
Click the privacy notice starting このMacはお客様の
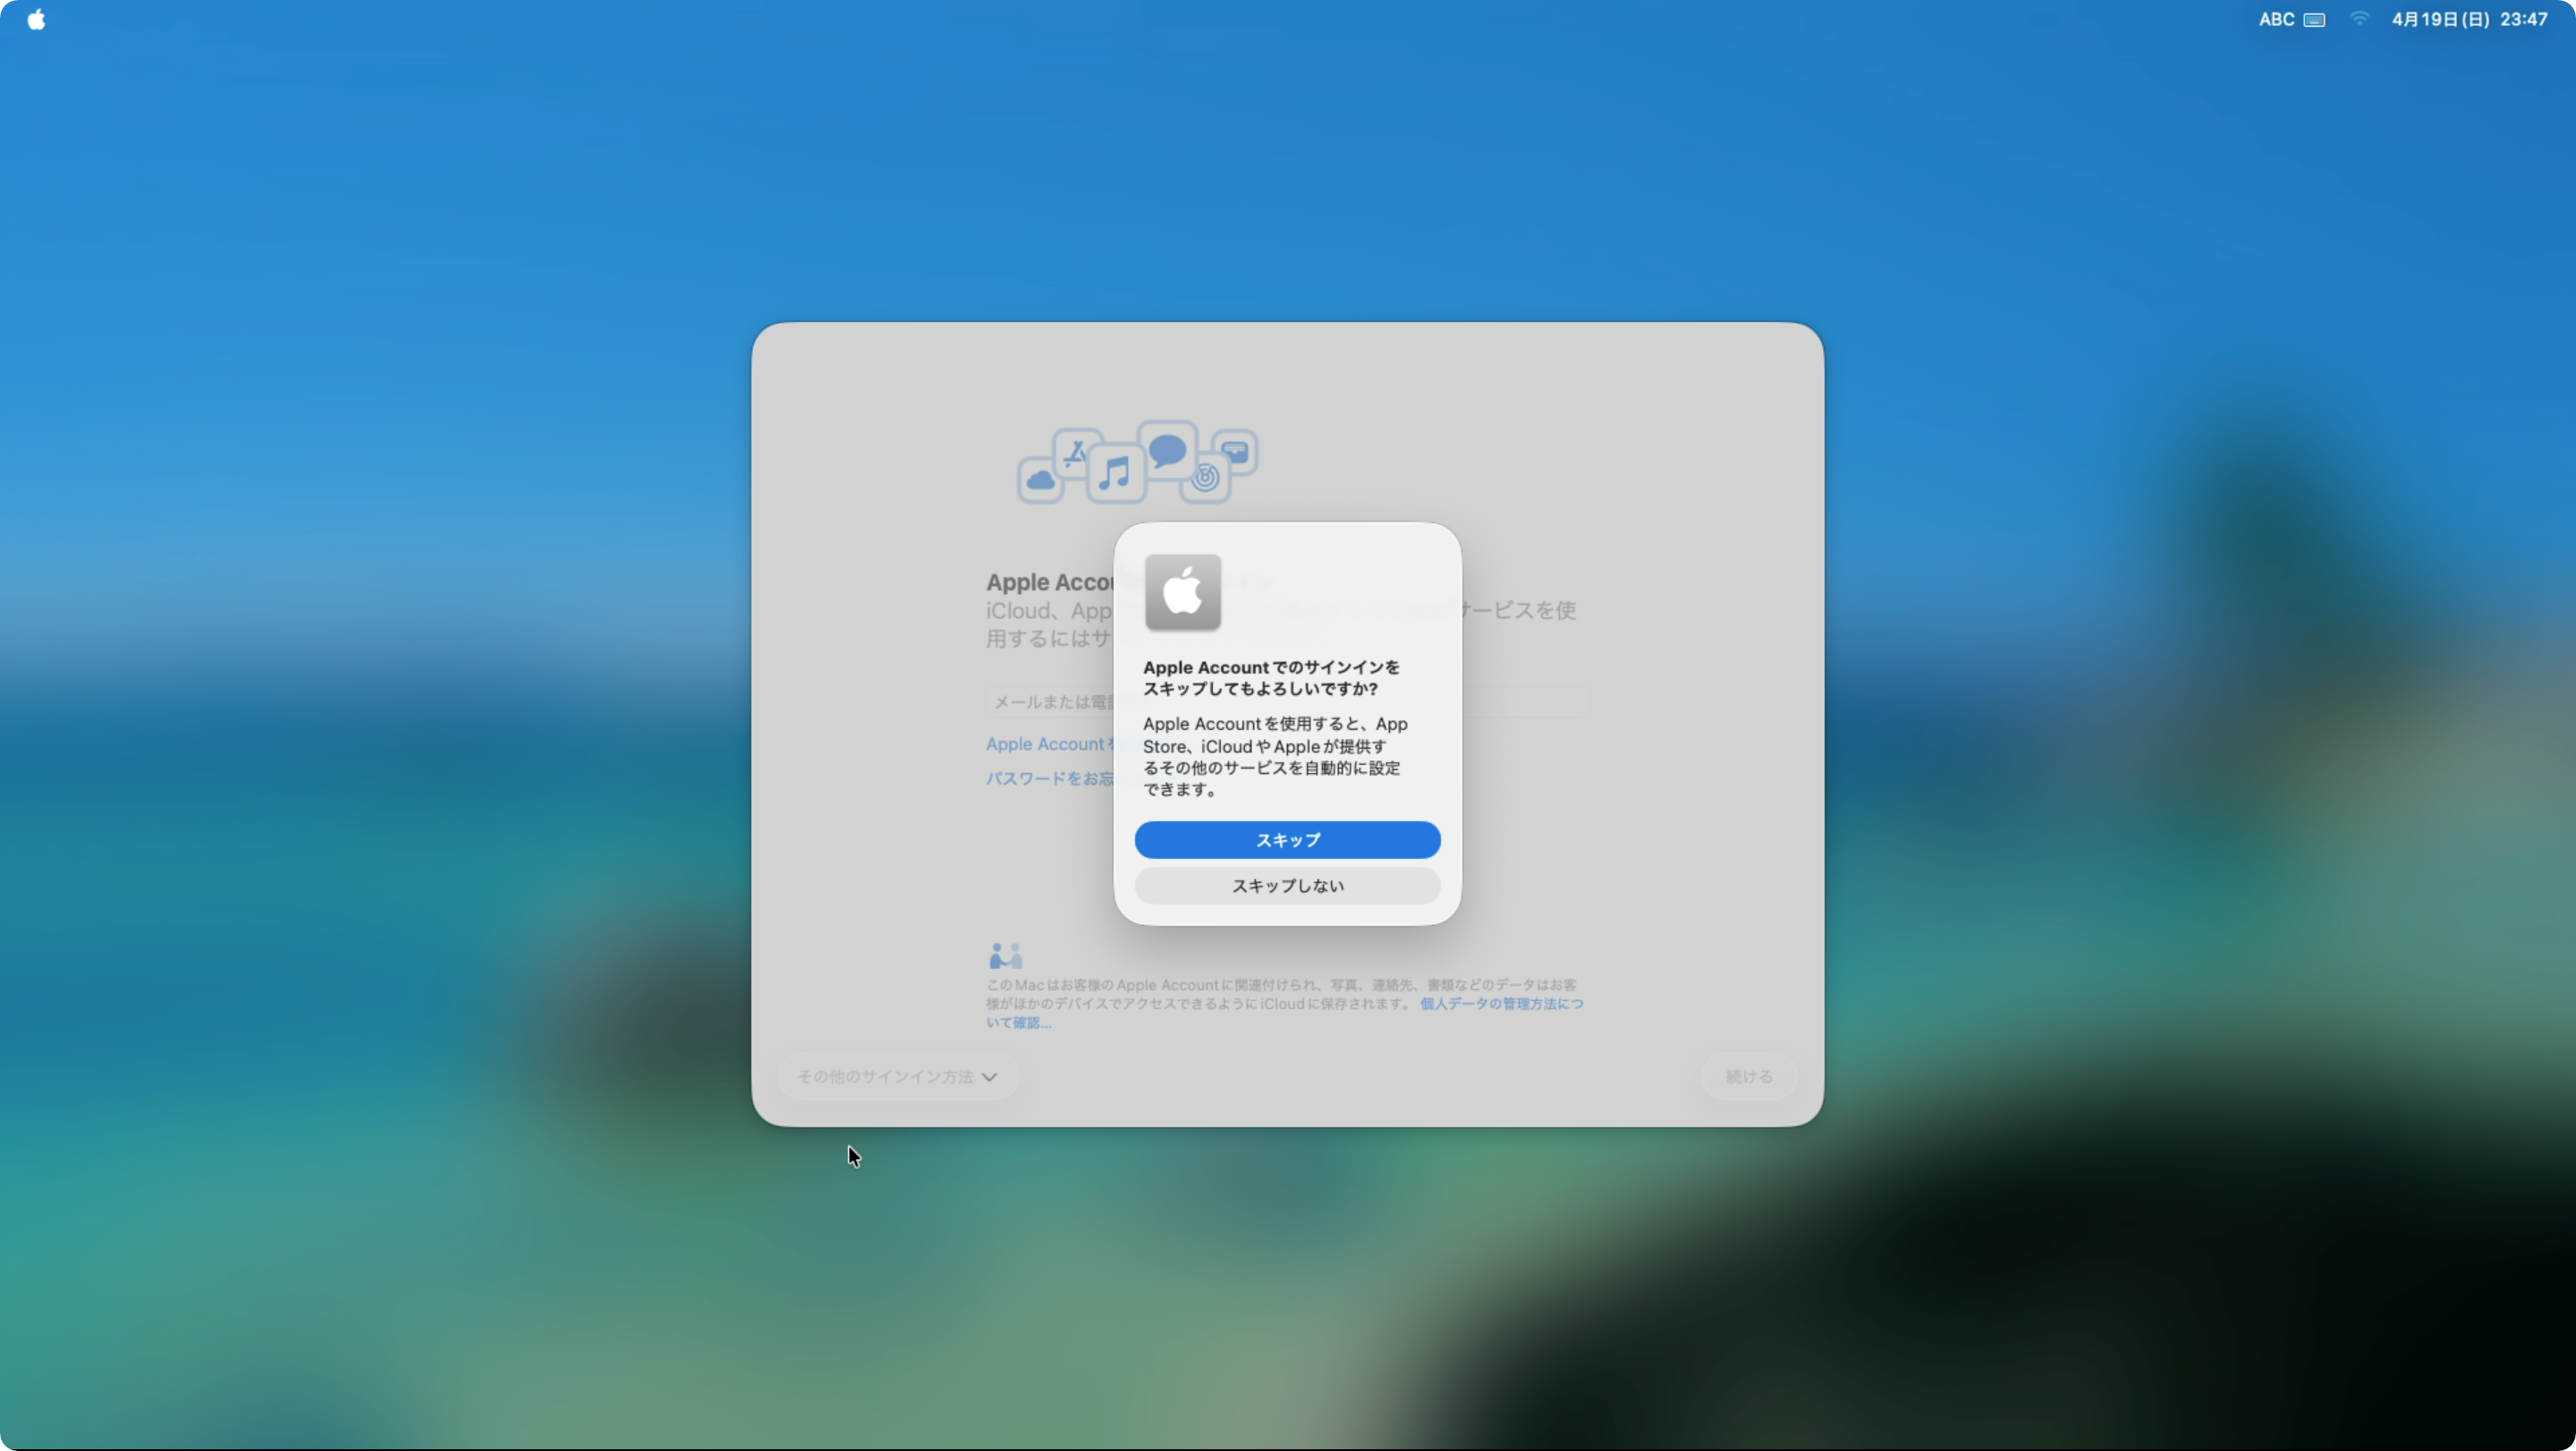(1284, 1003)
